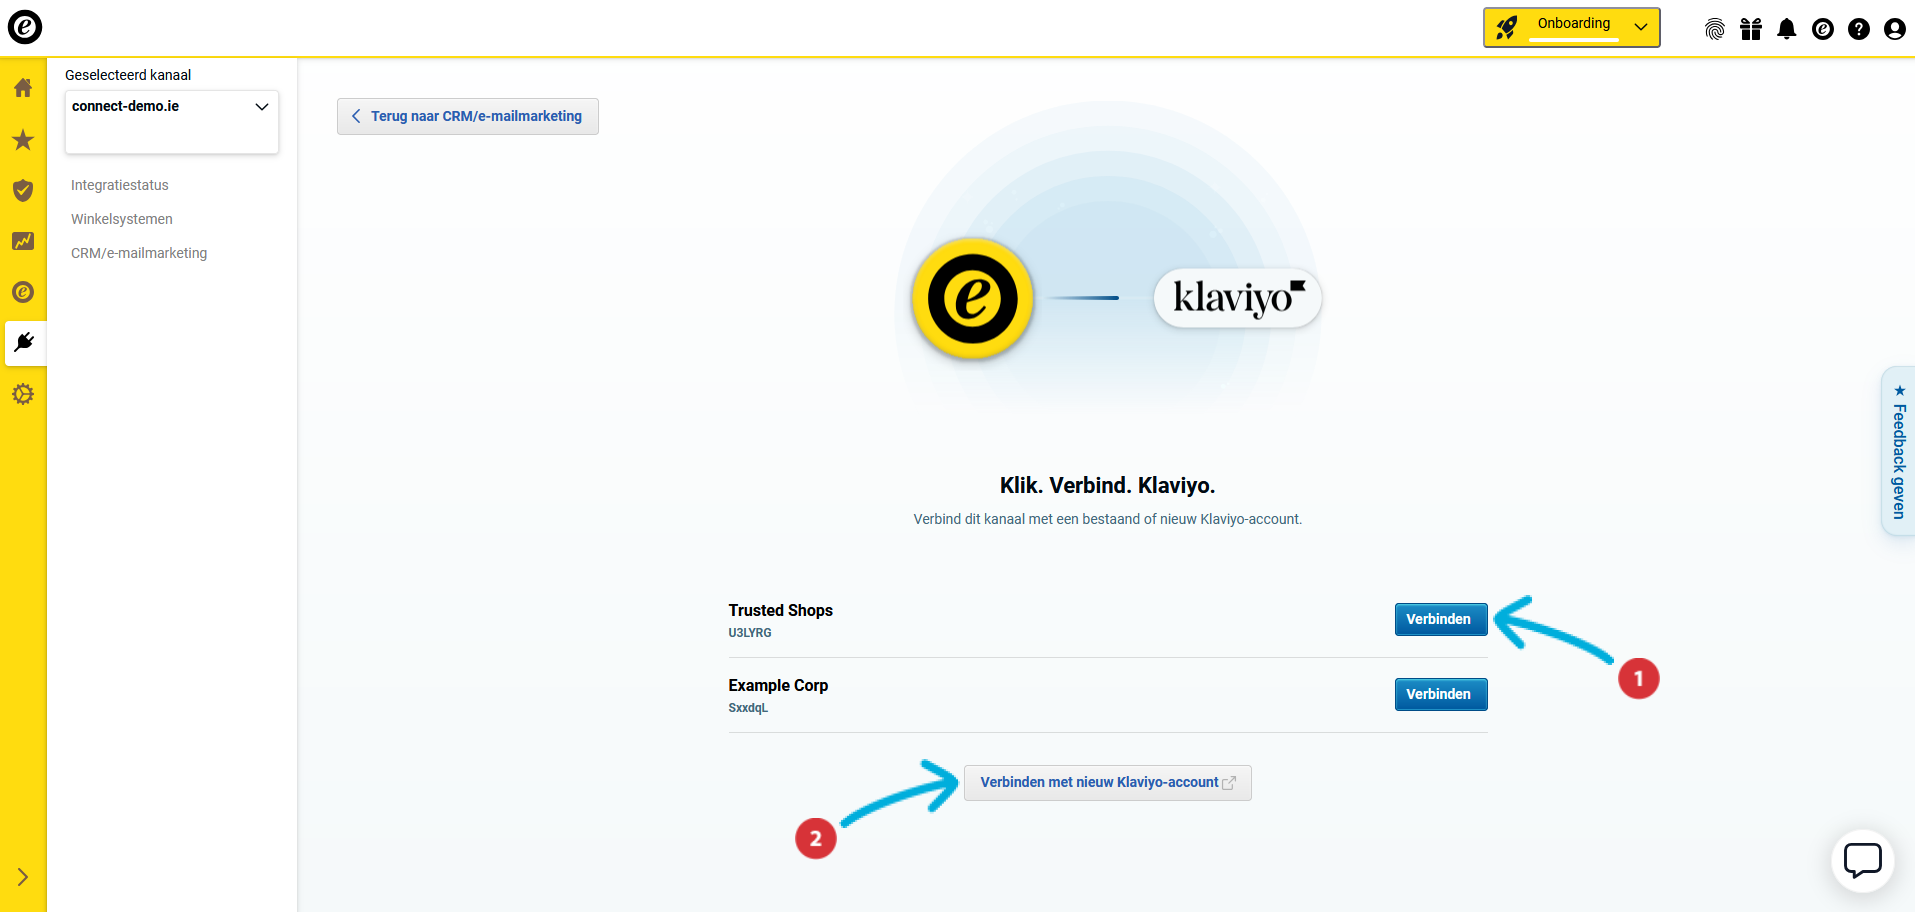Image resolution: width=1915 pixels, height=912 pixels.
Task: Open the connect-demo.ie channel selector
Action: [171, 107]
